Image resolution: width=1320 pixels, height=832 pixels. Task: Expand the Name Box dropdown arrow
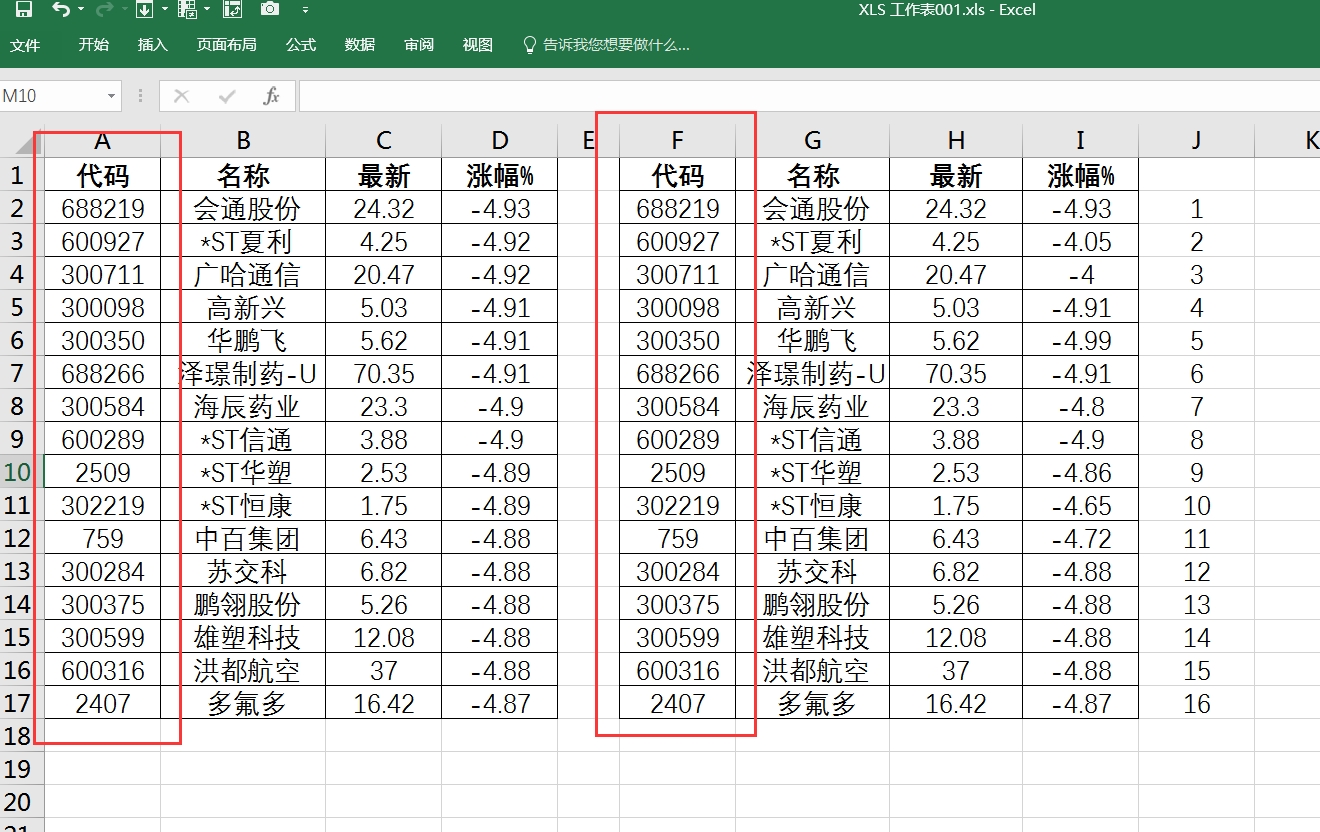[x=110, y=96]
